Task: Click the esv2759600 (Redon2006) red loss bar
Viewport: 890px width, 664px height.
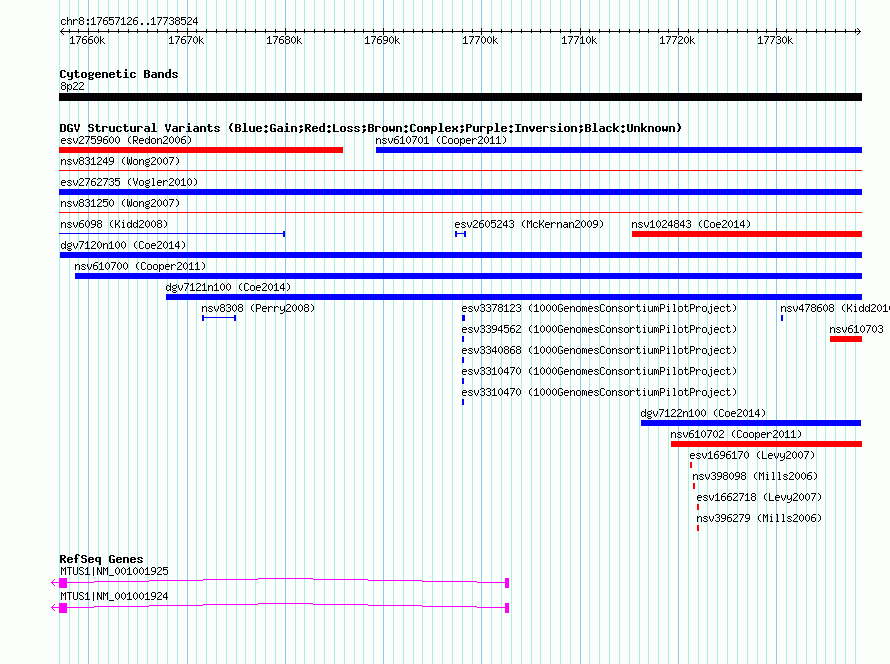Action: [201, 150]
